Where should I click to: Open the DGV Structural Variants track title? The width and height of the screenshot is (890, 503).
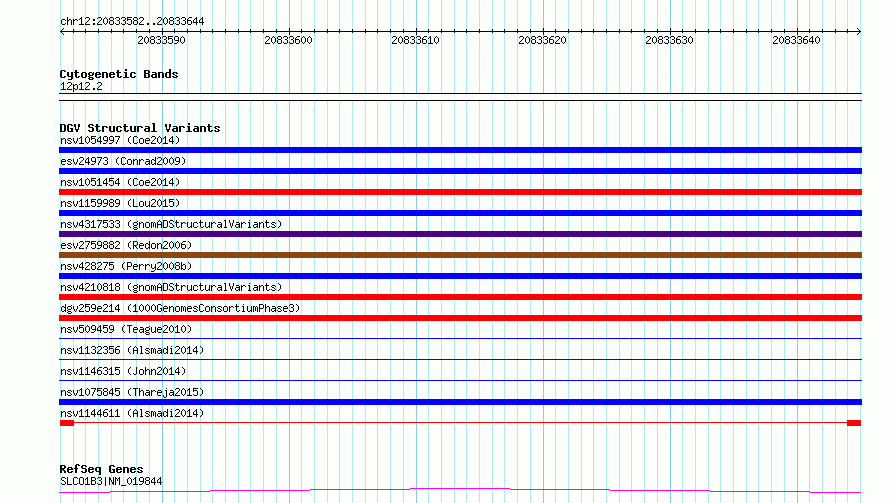point(140,128)
